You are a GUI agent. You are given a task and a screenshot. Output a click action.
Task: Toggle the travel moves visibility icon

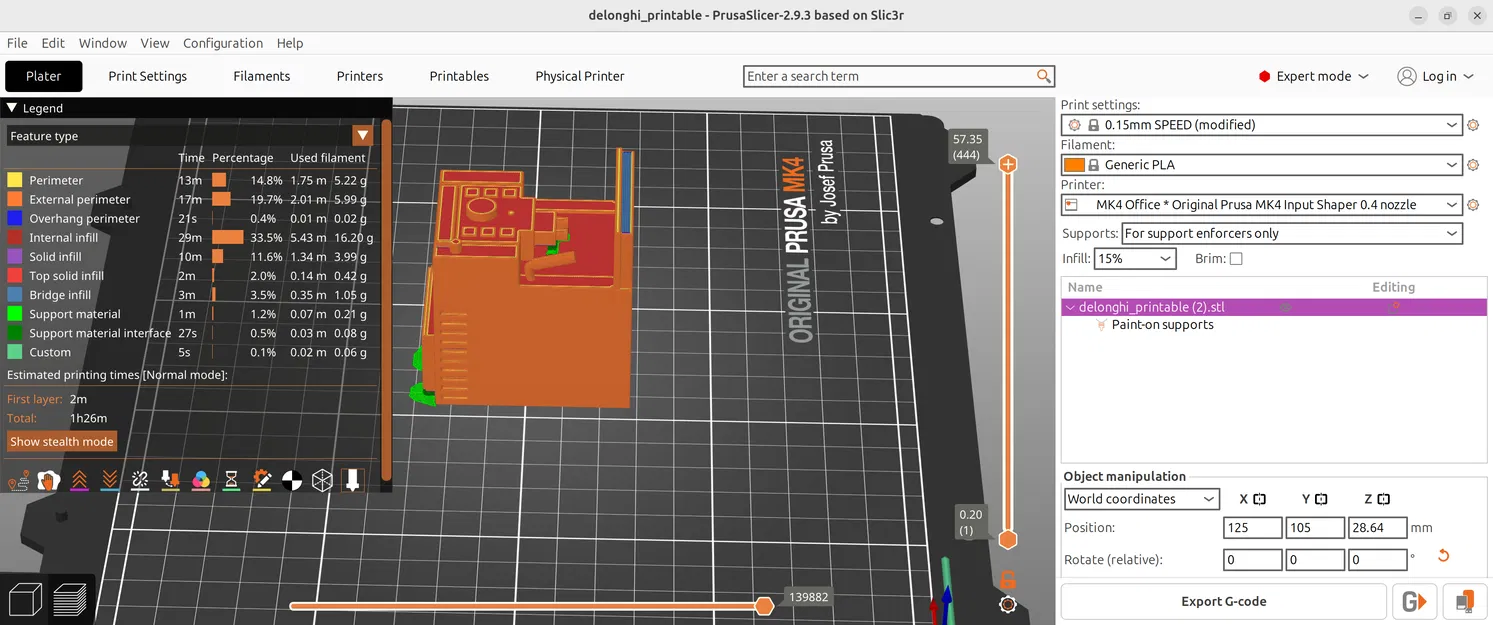pyautogui.click(x=19, y=481)
